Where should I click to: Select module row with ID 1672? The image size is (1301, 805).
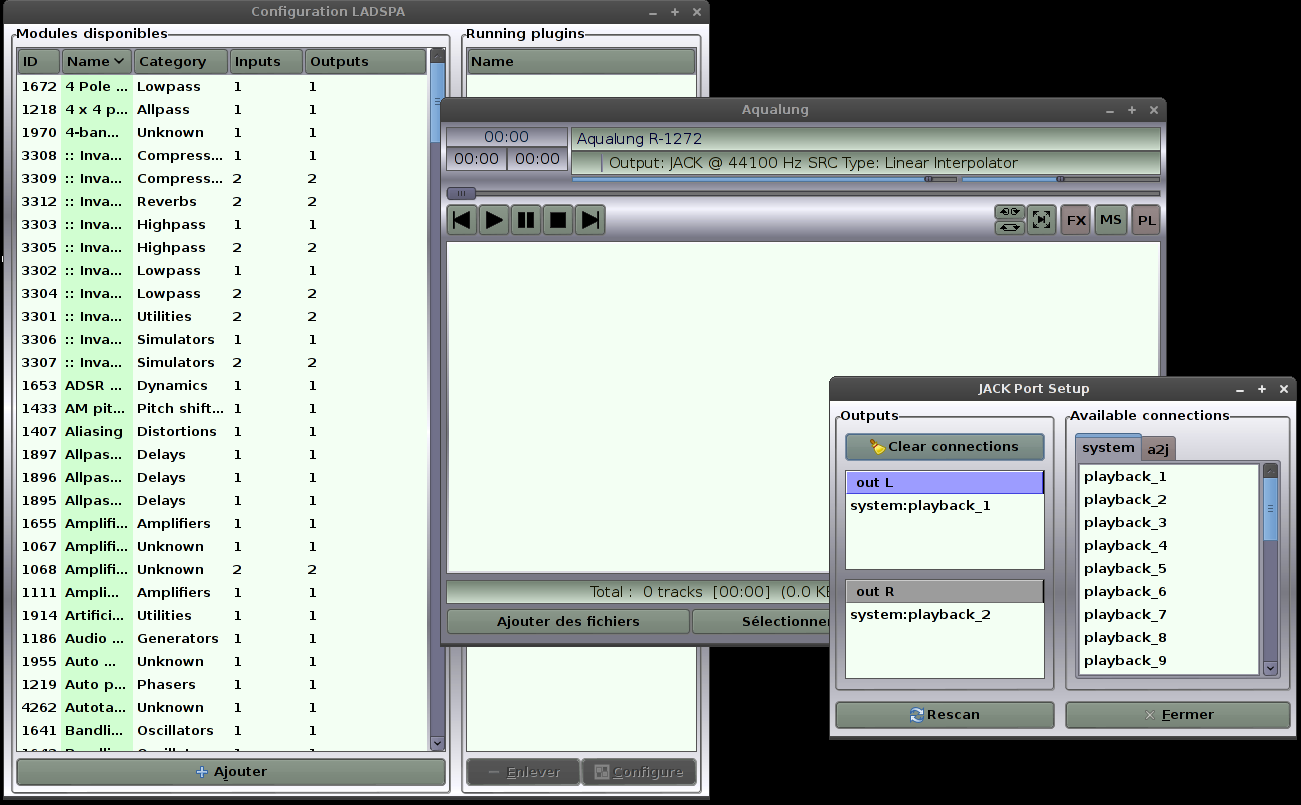tap(223, 87)
